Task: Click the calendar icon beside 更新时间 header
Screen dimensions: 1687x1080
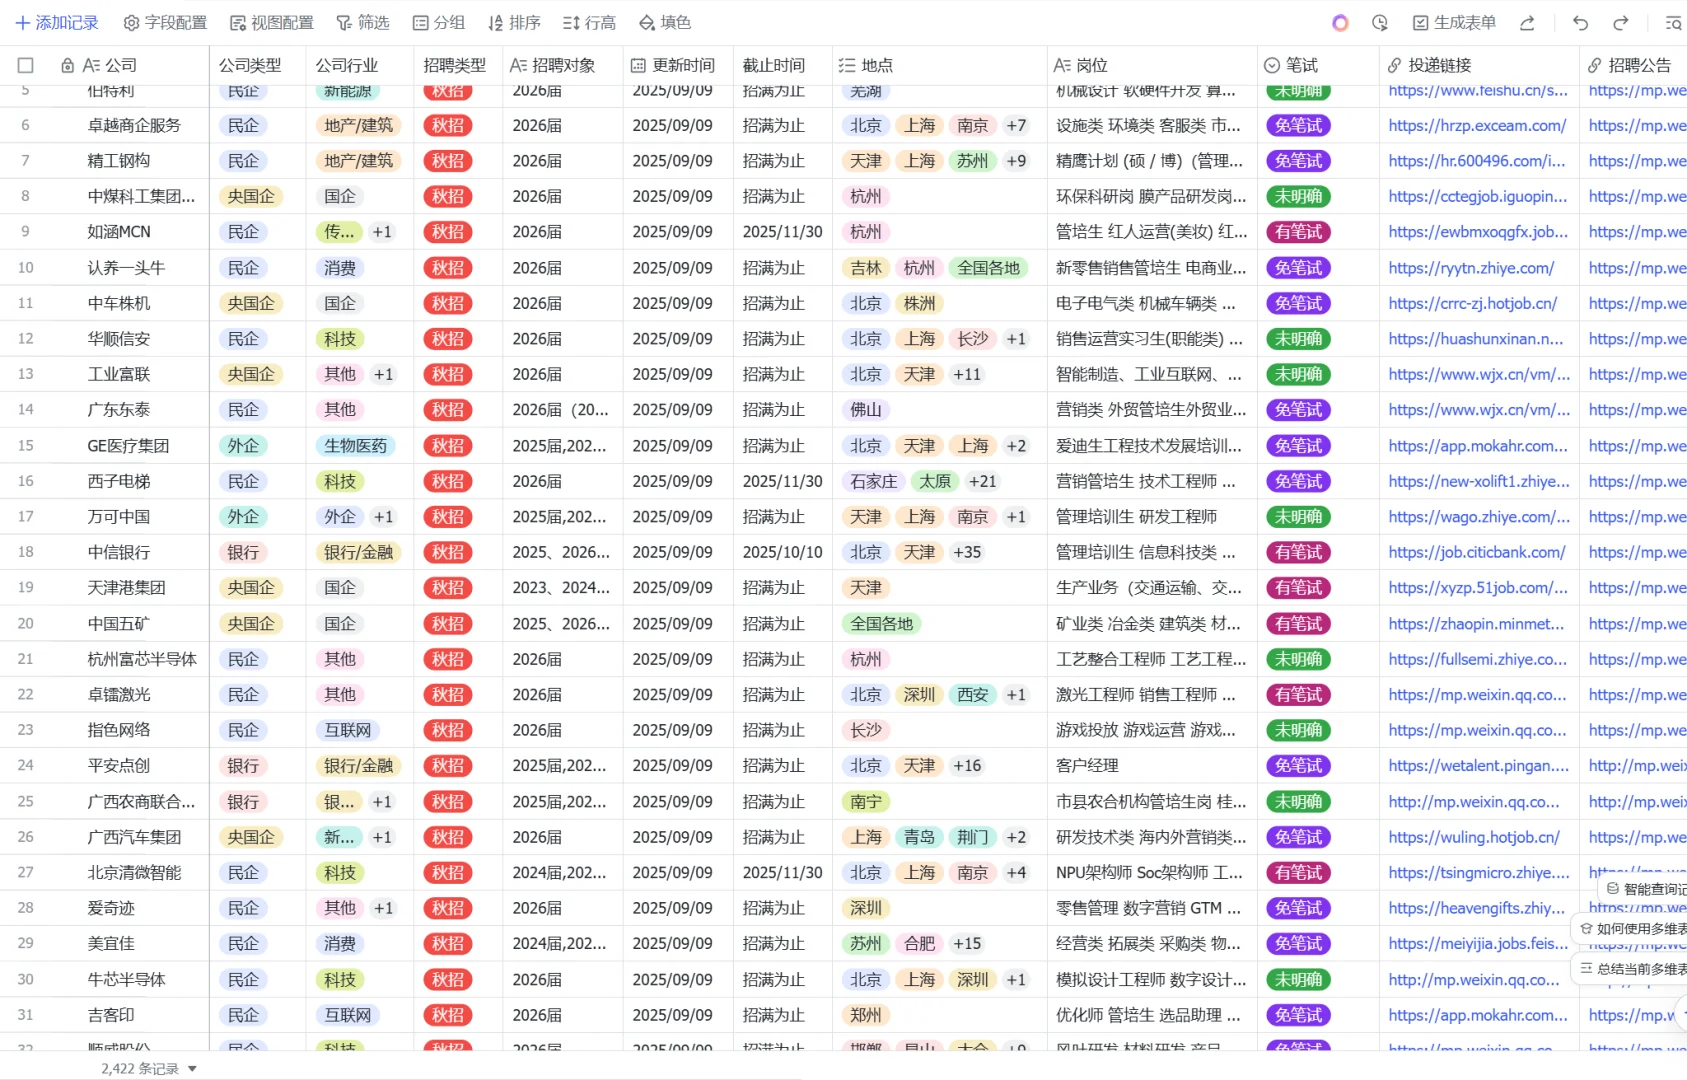Action: [x=638, y=66]
